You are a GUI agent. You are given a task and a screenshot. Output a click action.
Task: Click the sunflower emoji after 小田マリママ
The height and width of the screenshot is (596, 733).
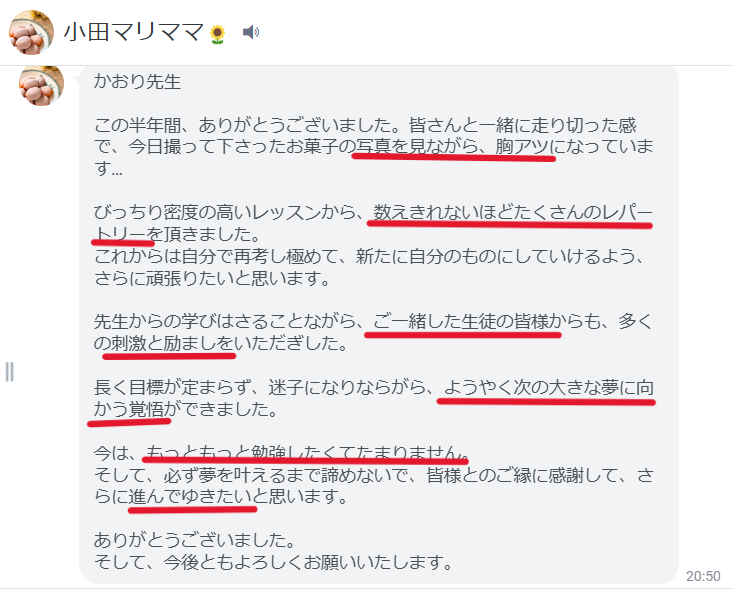(x=217, y=34)
